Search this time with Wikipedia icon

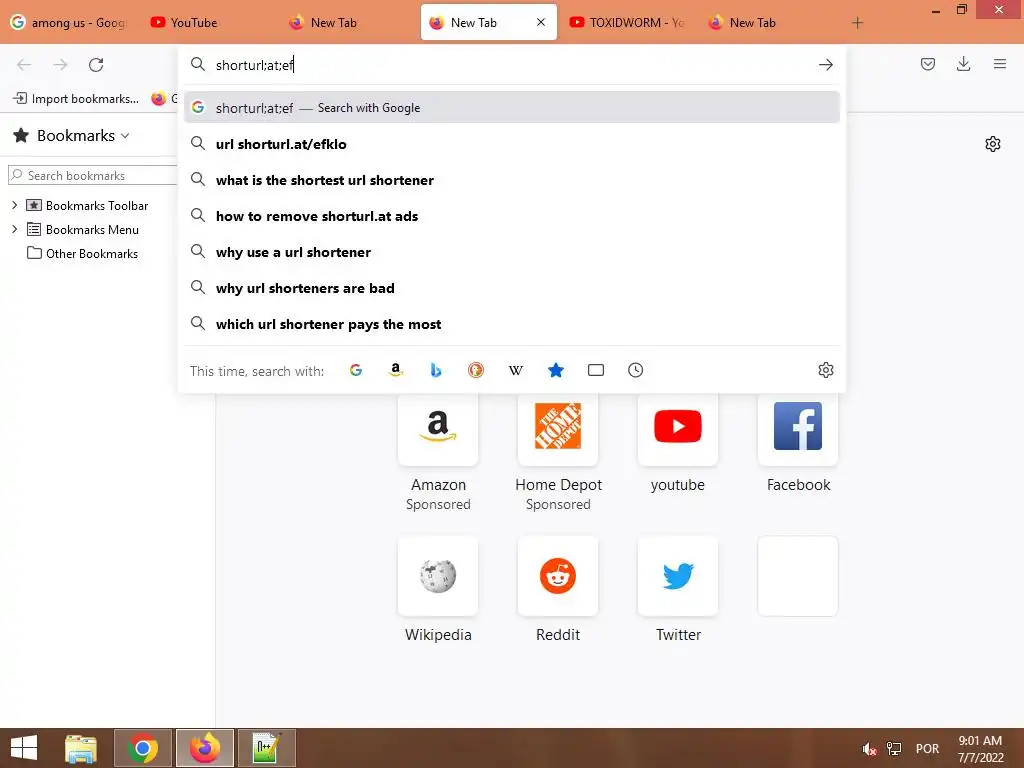(x=515, y=370)
